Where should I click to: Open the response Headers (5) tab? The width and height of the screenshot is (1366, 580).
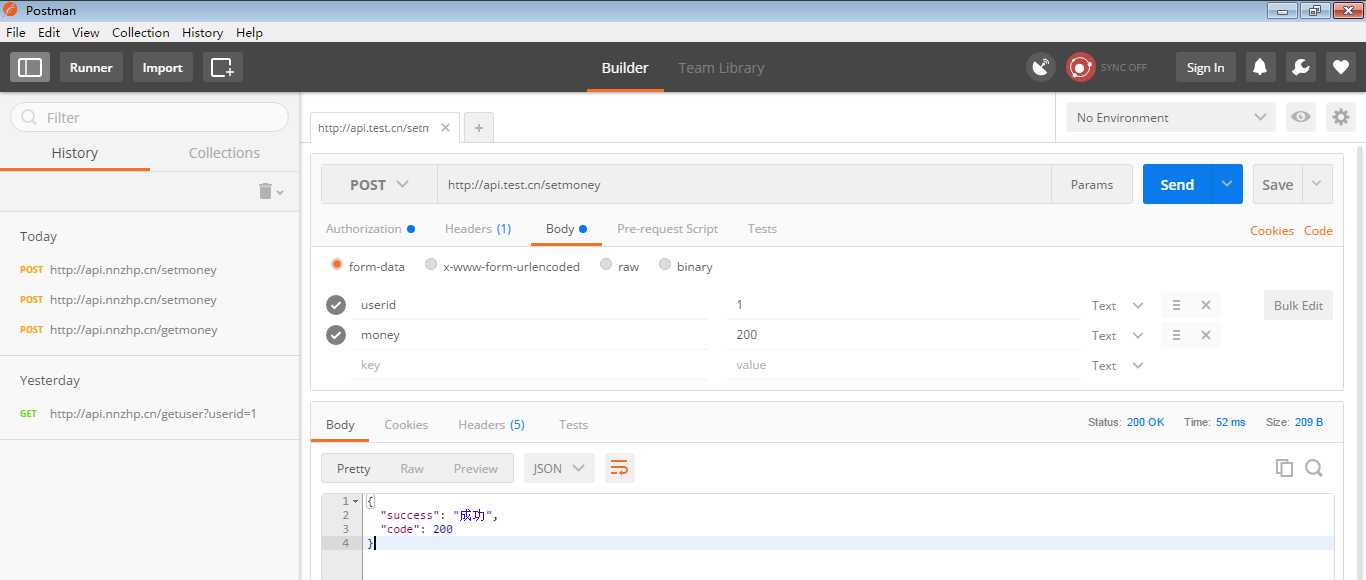click(x=491, y=425)
